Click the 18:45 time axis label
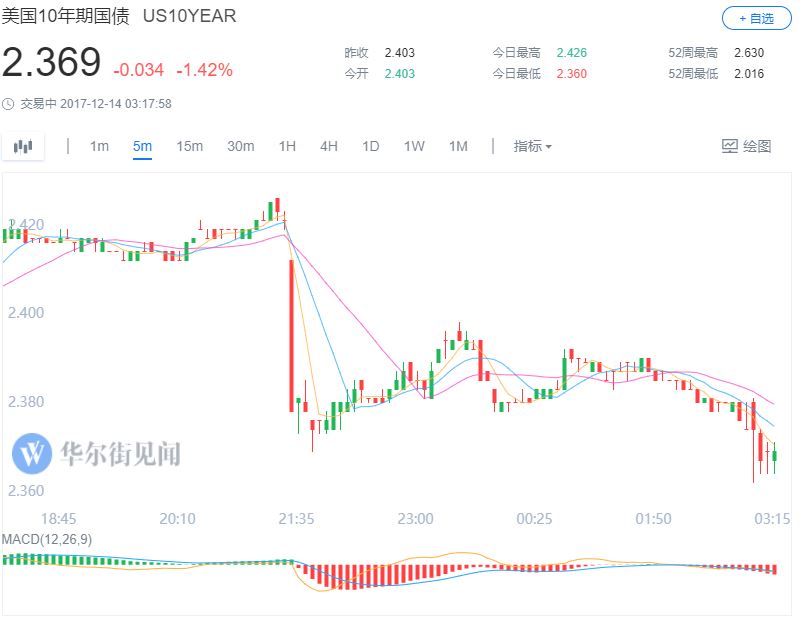Viewport: 802px width, 627px height. (58, 520)
